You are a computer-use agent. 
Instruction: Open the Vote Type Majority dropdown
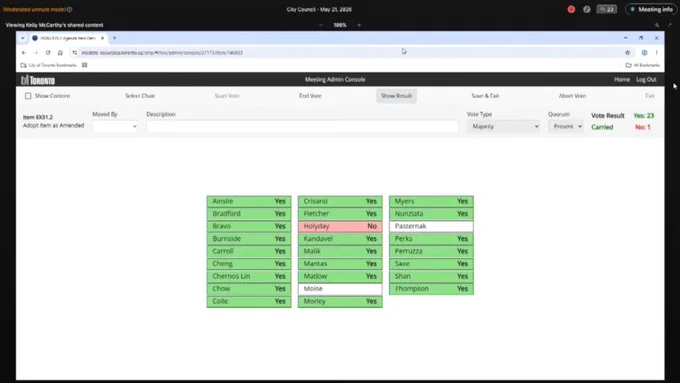tap(503, 126)
